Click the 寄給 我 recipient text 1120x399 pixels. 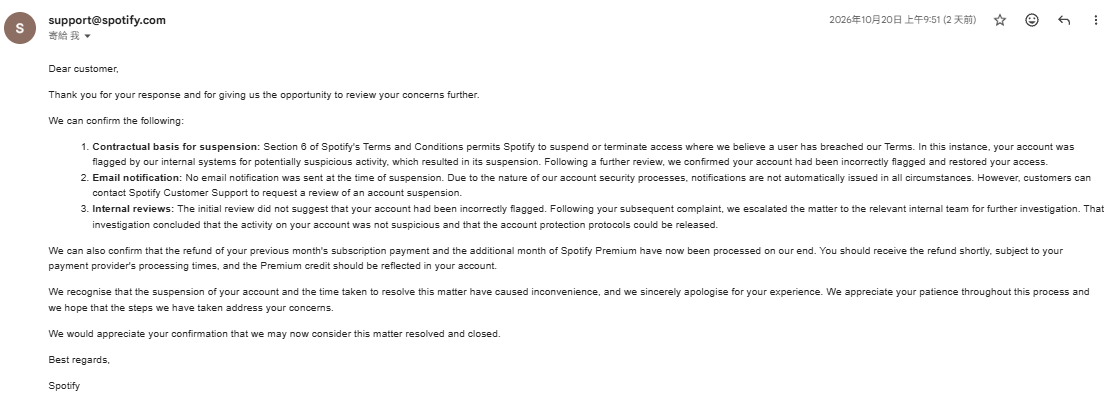64,36
